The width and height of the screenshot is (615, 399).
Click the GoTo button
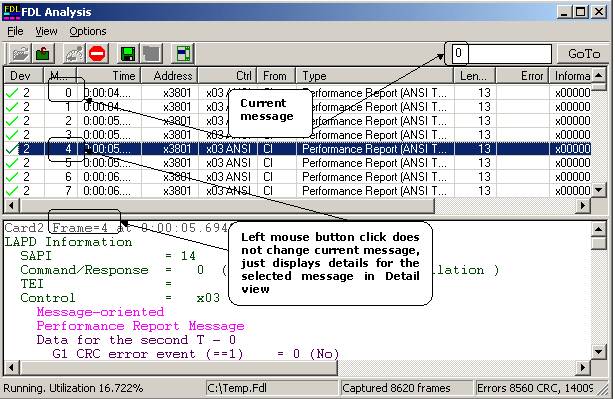584,53
